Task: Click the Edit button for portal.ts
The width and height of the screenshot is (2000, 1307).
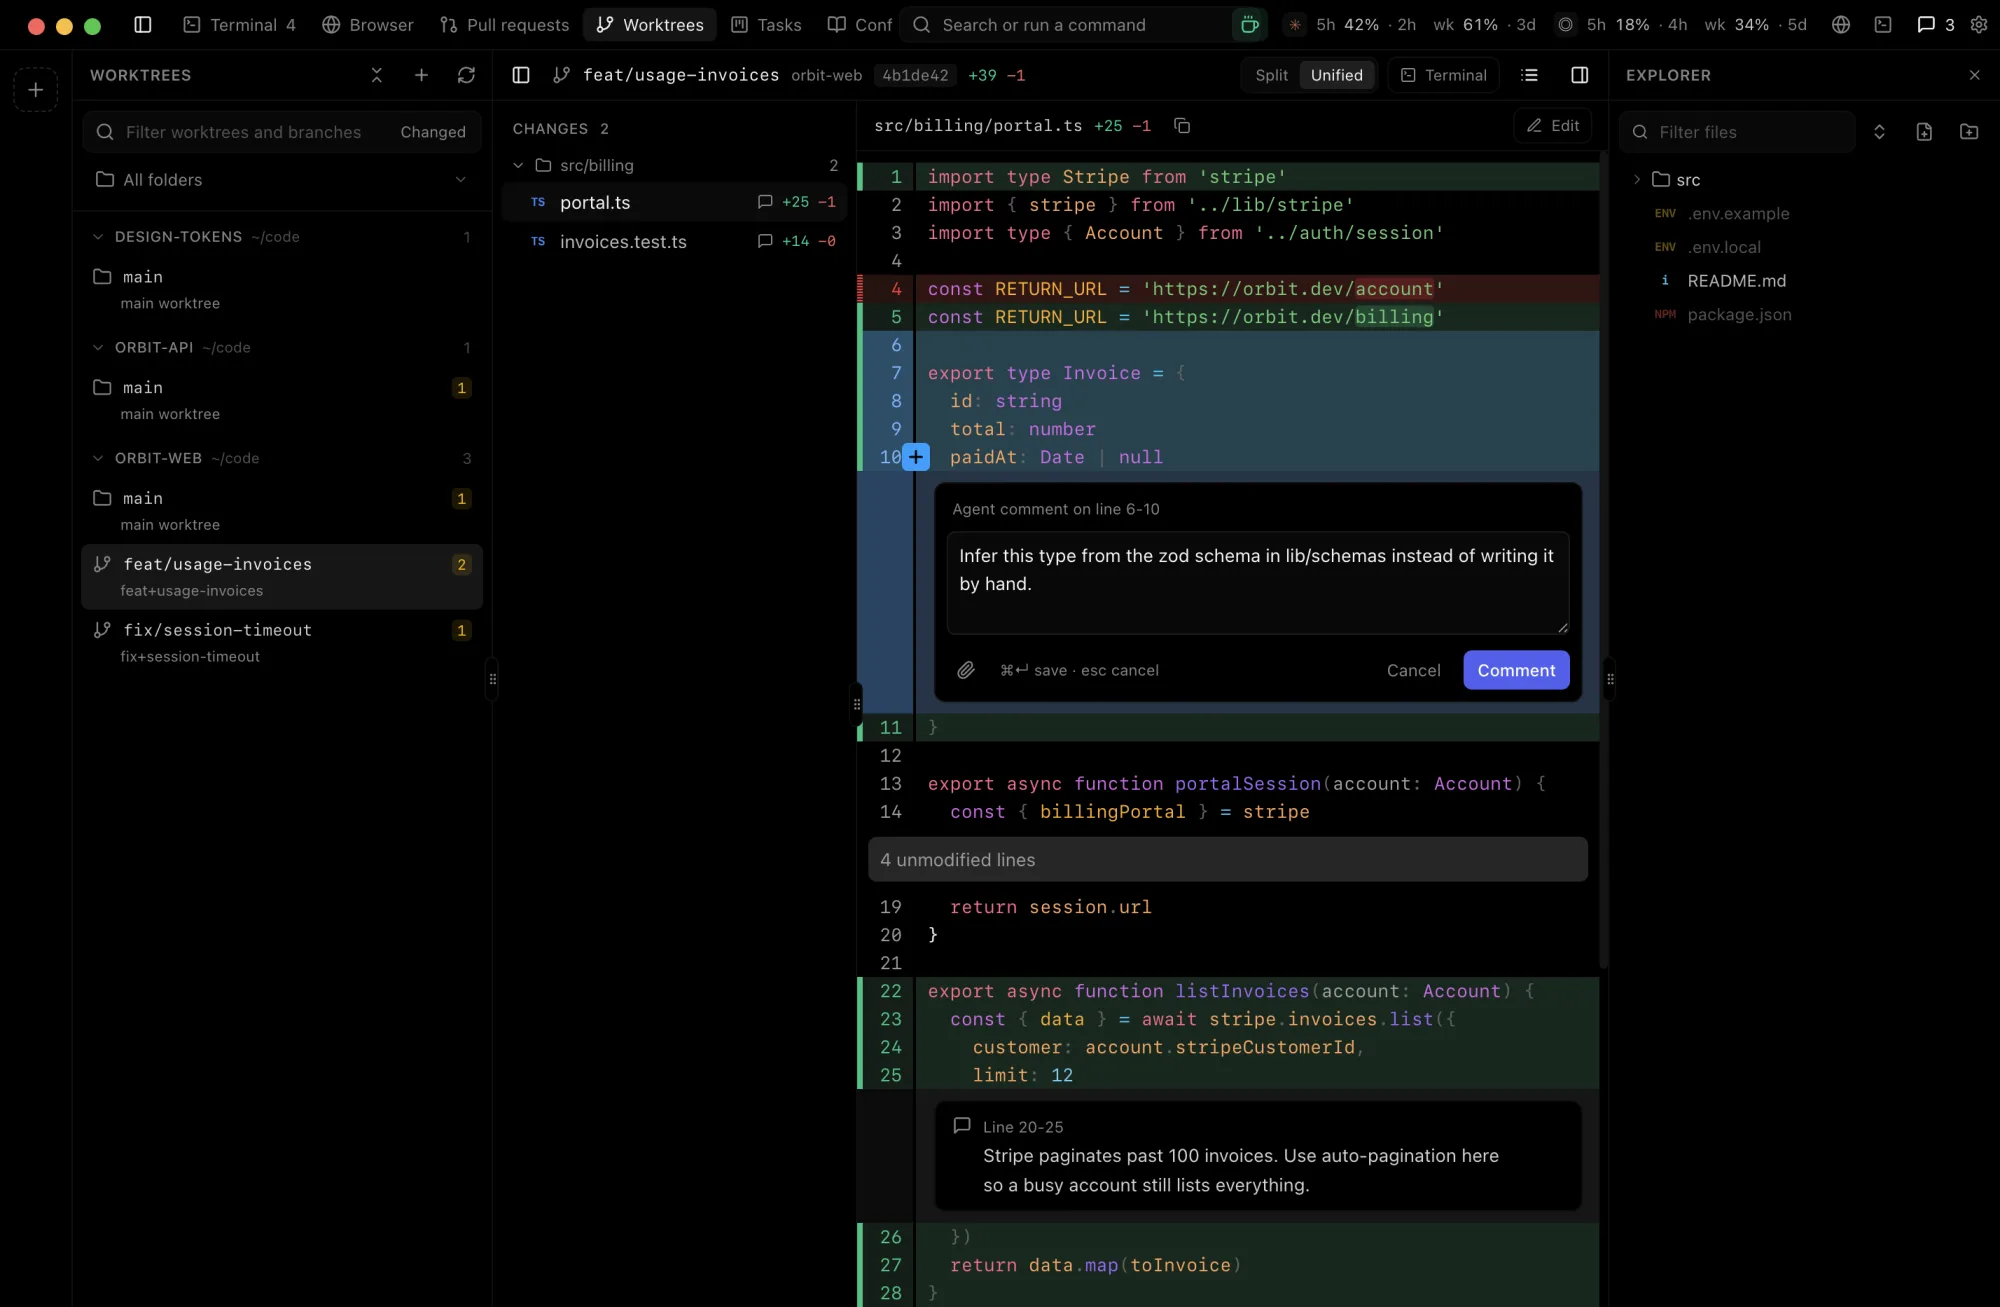Action: point(1553,126)
